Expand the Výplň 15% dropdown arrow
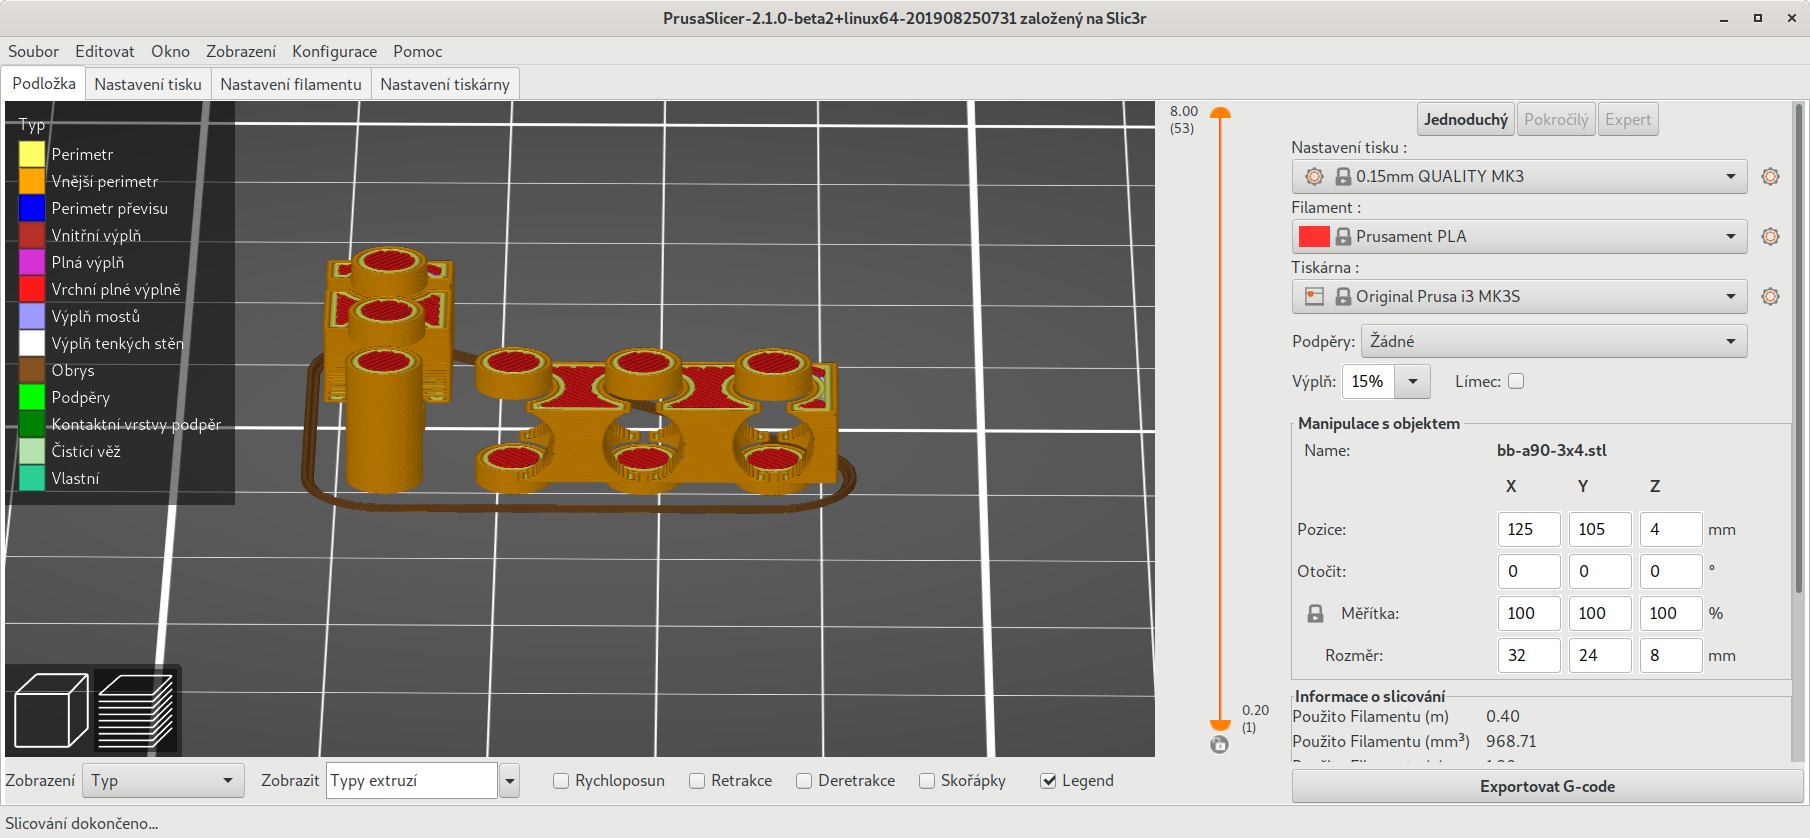 tap(1412, 381)
